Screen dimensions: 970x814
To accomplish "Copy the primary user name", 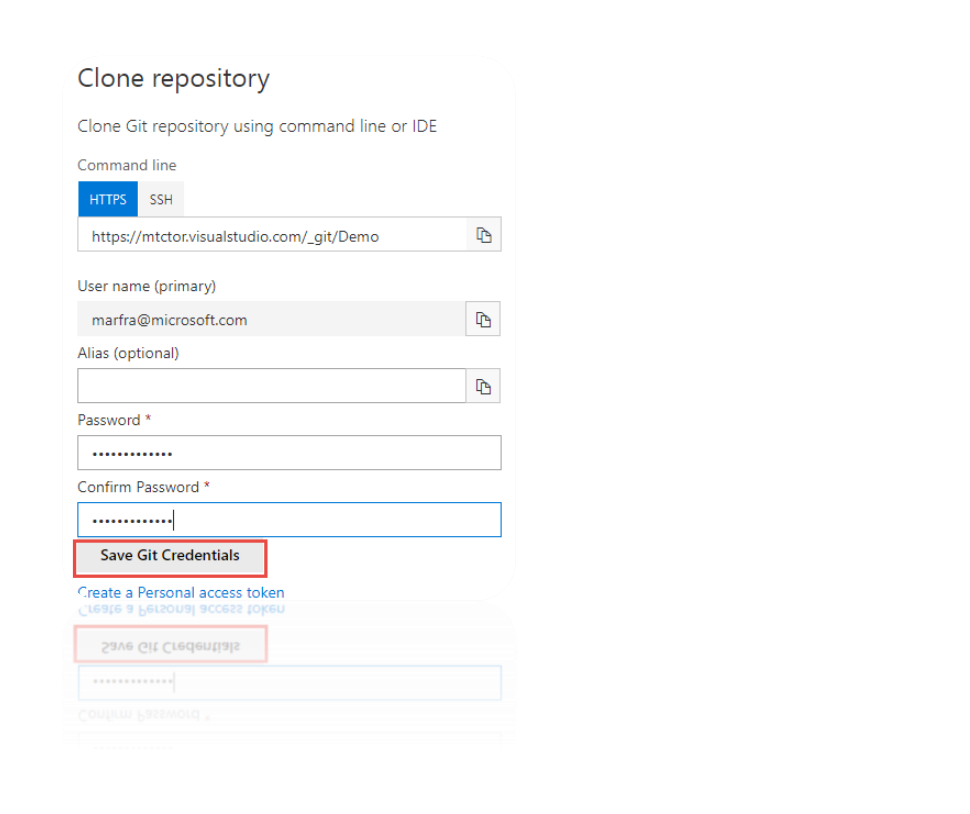I will coord(483,319).
